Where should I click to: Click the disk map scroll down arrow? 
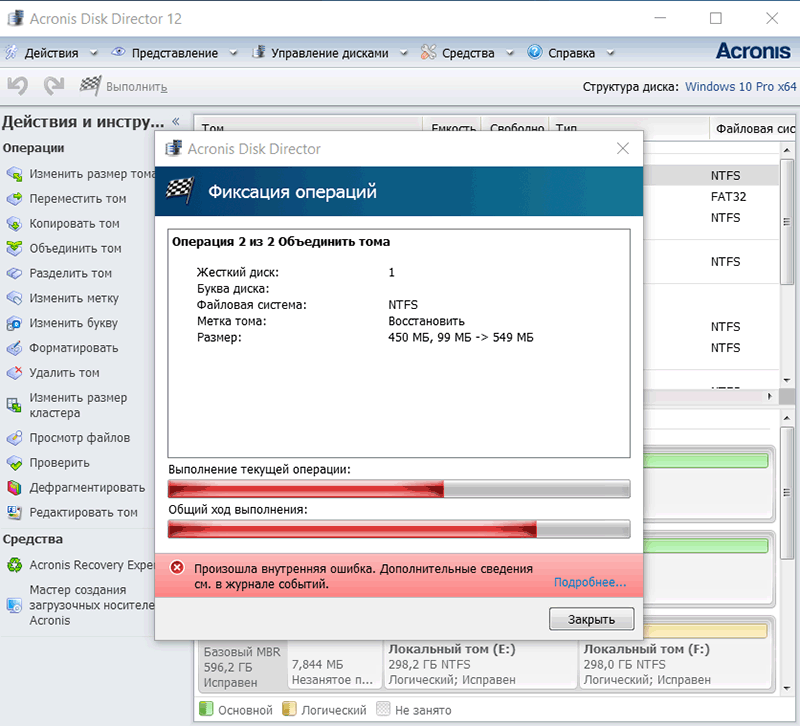tap(787, 688)
